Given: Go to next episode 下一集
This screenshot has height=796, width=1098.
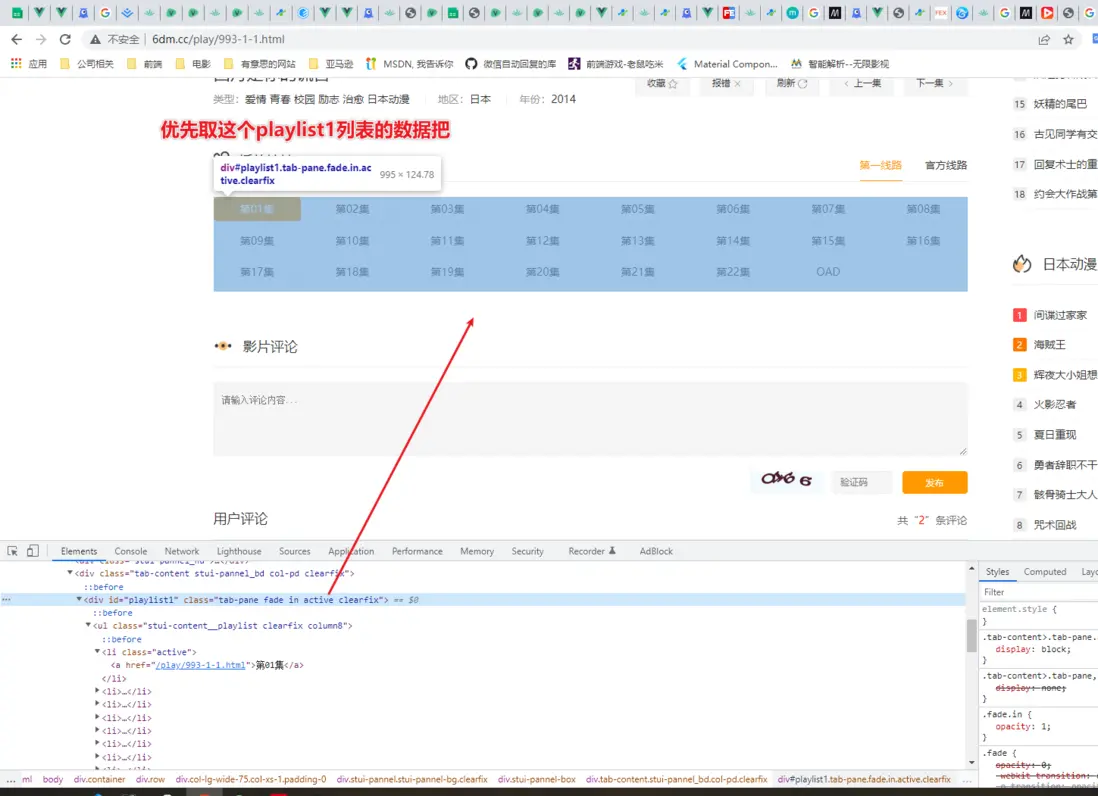Looking at the screenshot, I should [x=934, y=83].
